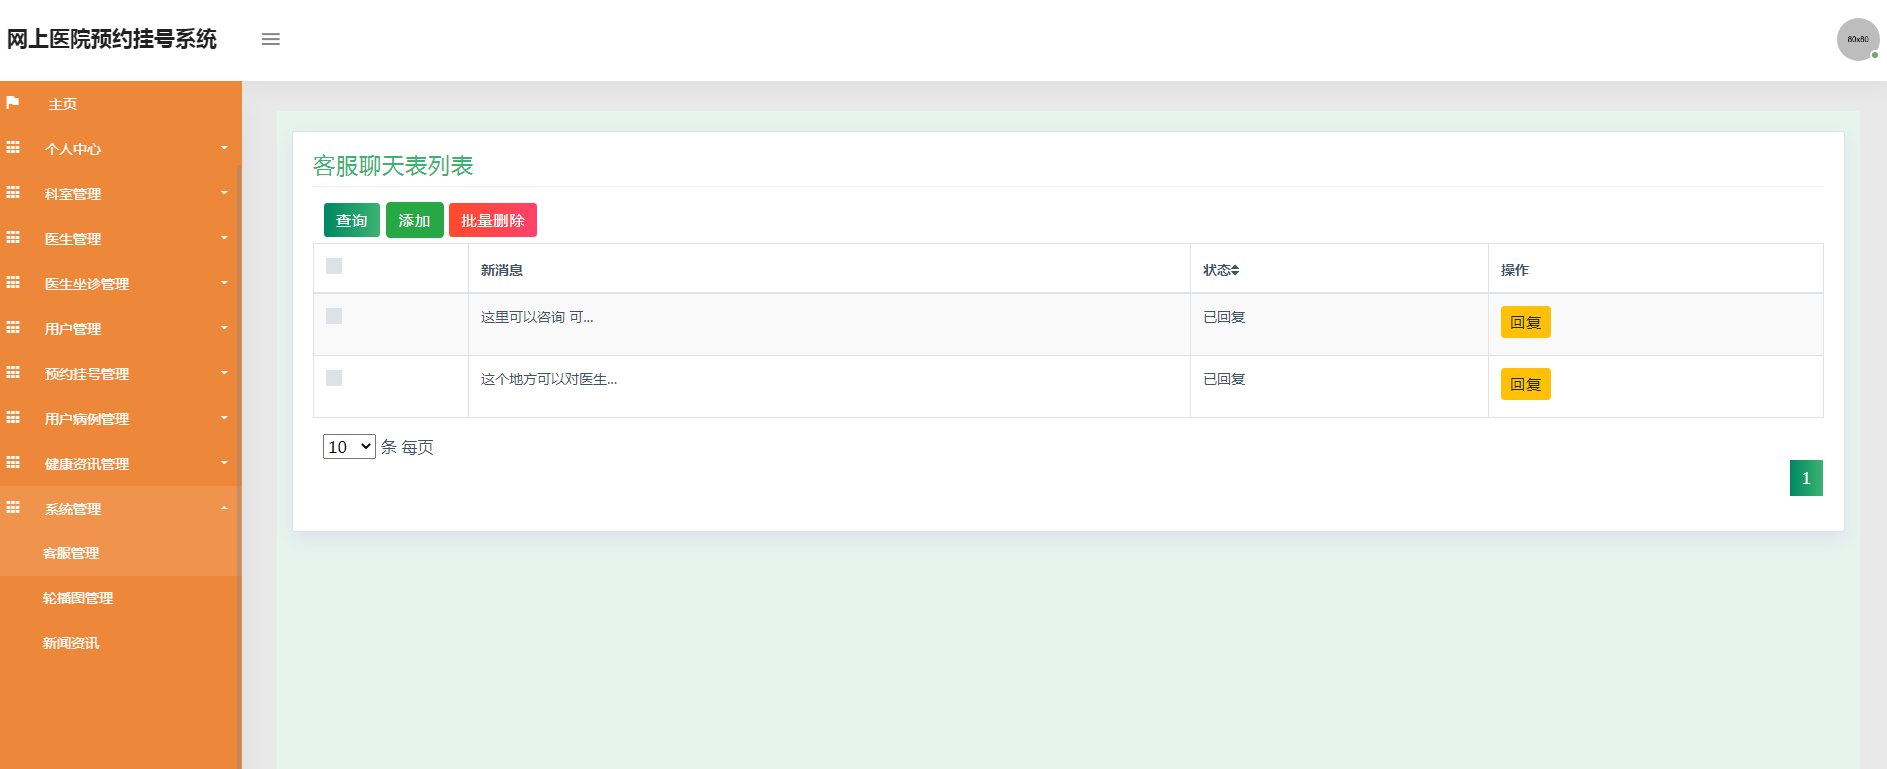Screen dimensions: 1887x769
Task: Expand the 预约挂号管理 arrow
Action: 224,373
